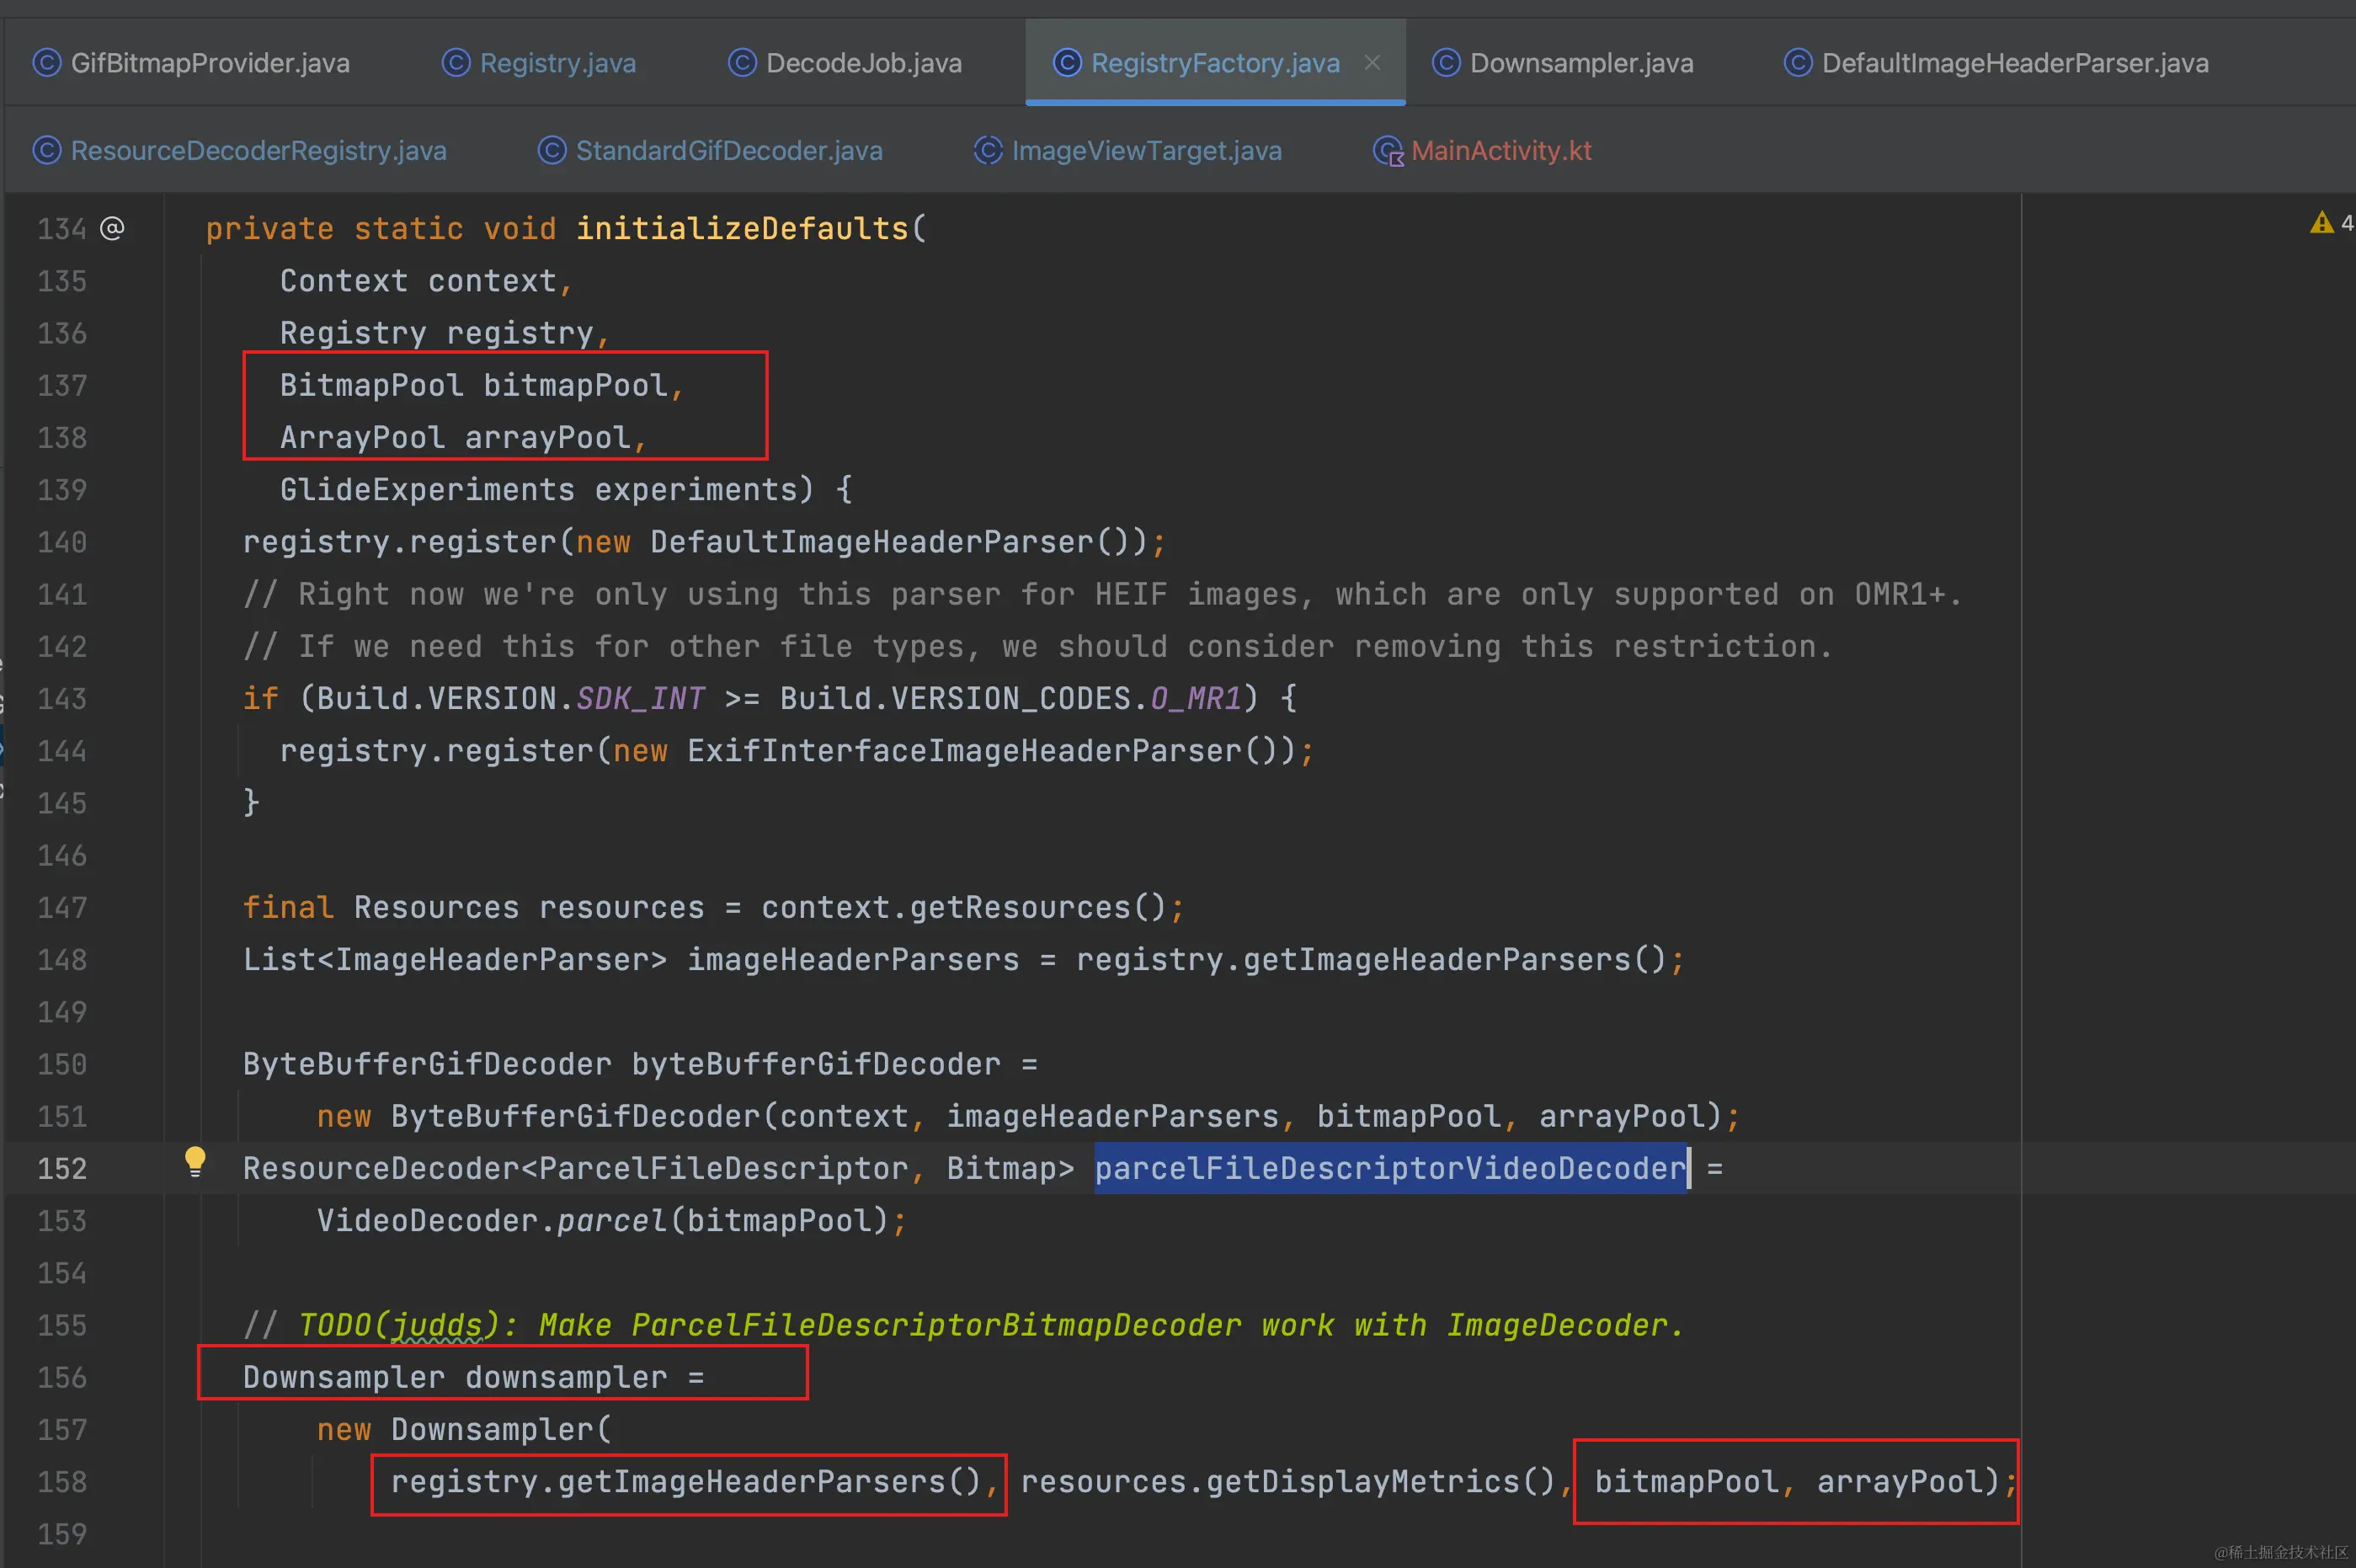Image resolution: width=2356 pixels, height=1568 pixels.
Task: Switch to StandardGifDecoder.java tab
Action: 711,150
